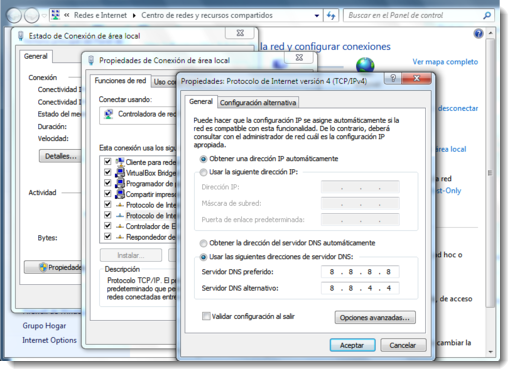The height and width of the screenshot is (369, 510).
Task: Click the Instalar button
Action: pyautogui.click(x=131, y=255)
